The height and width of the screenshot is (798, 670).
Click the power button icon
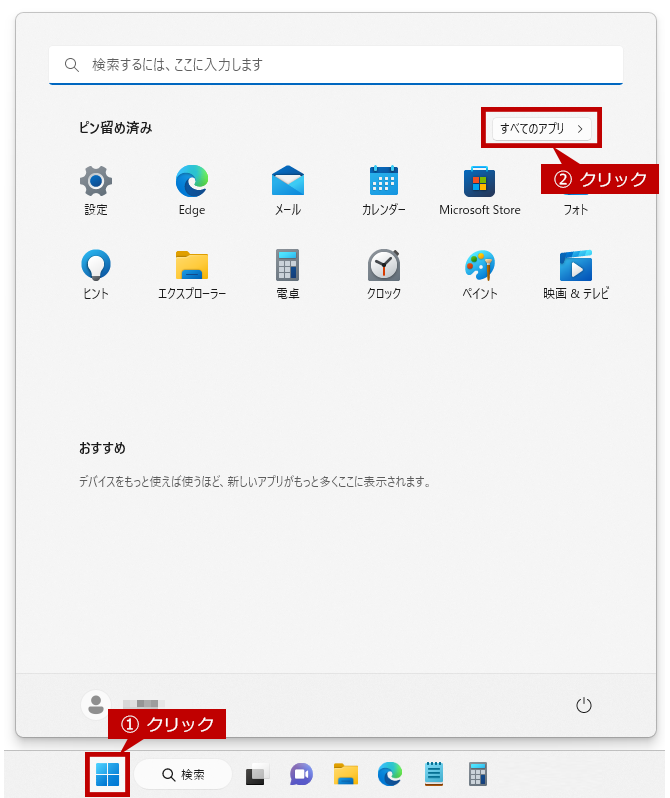pyautogui.click(x=583, y=705)
